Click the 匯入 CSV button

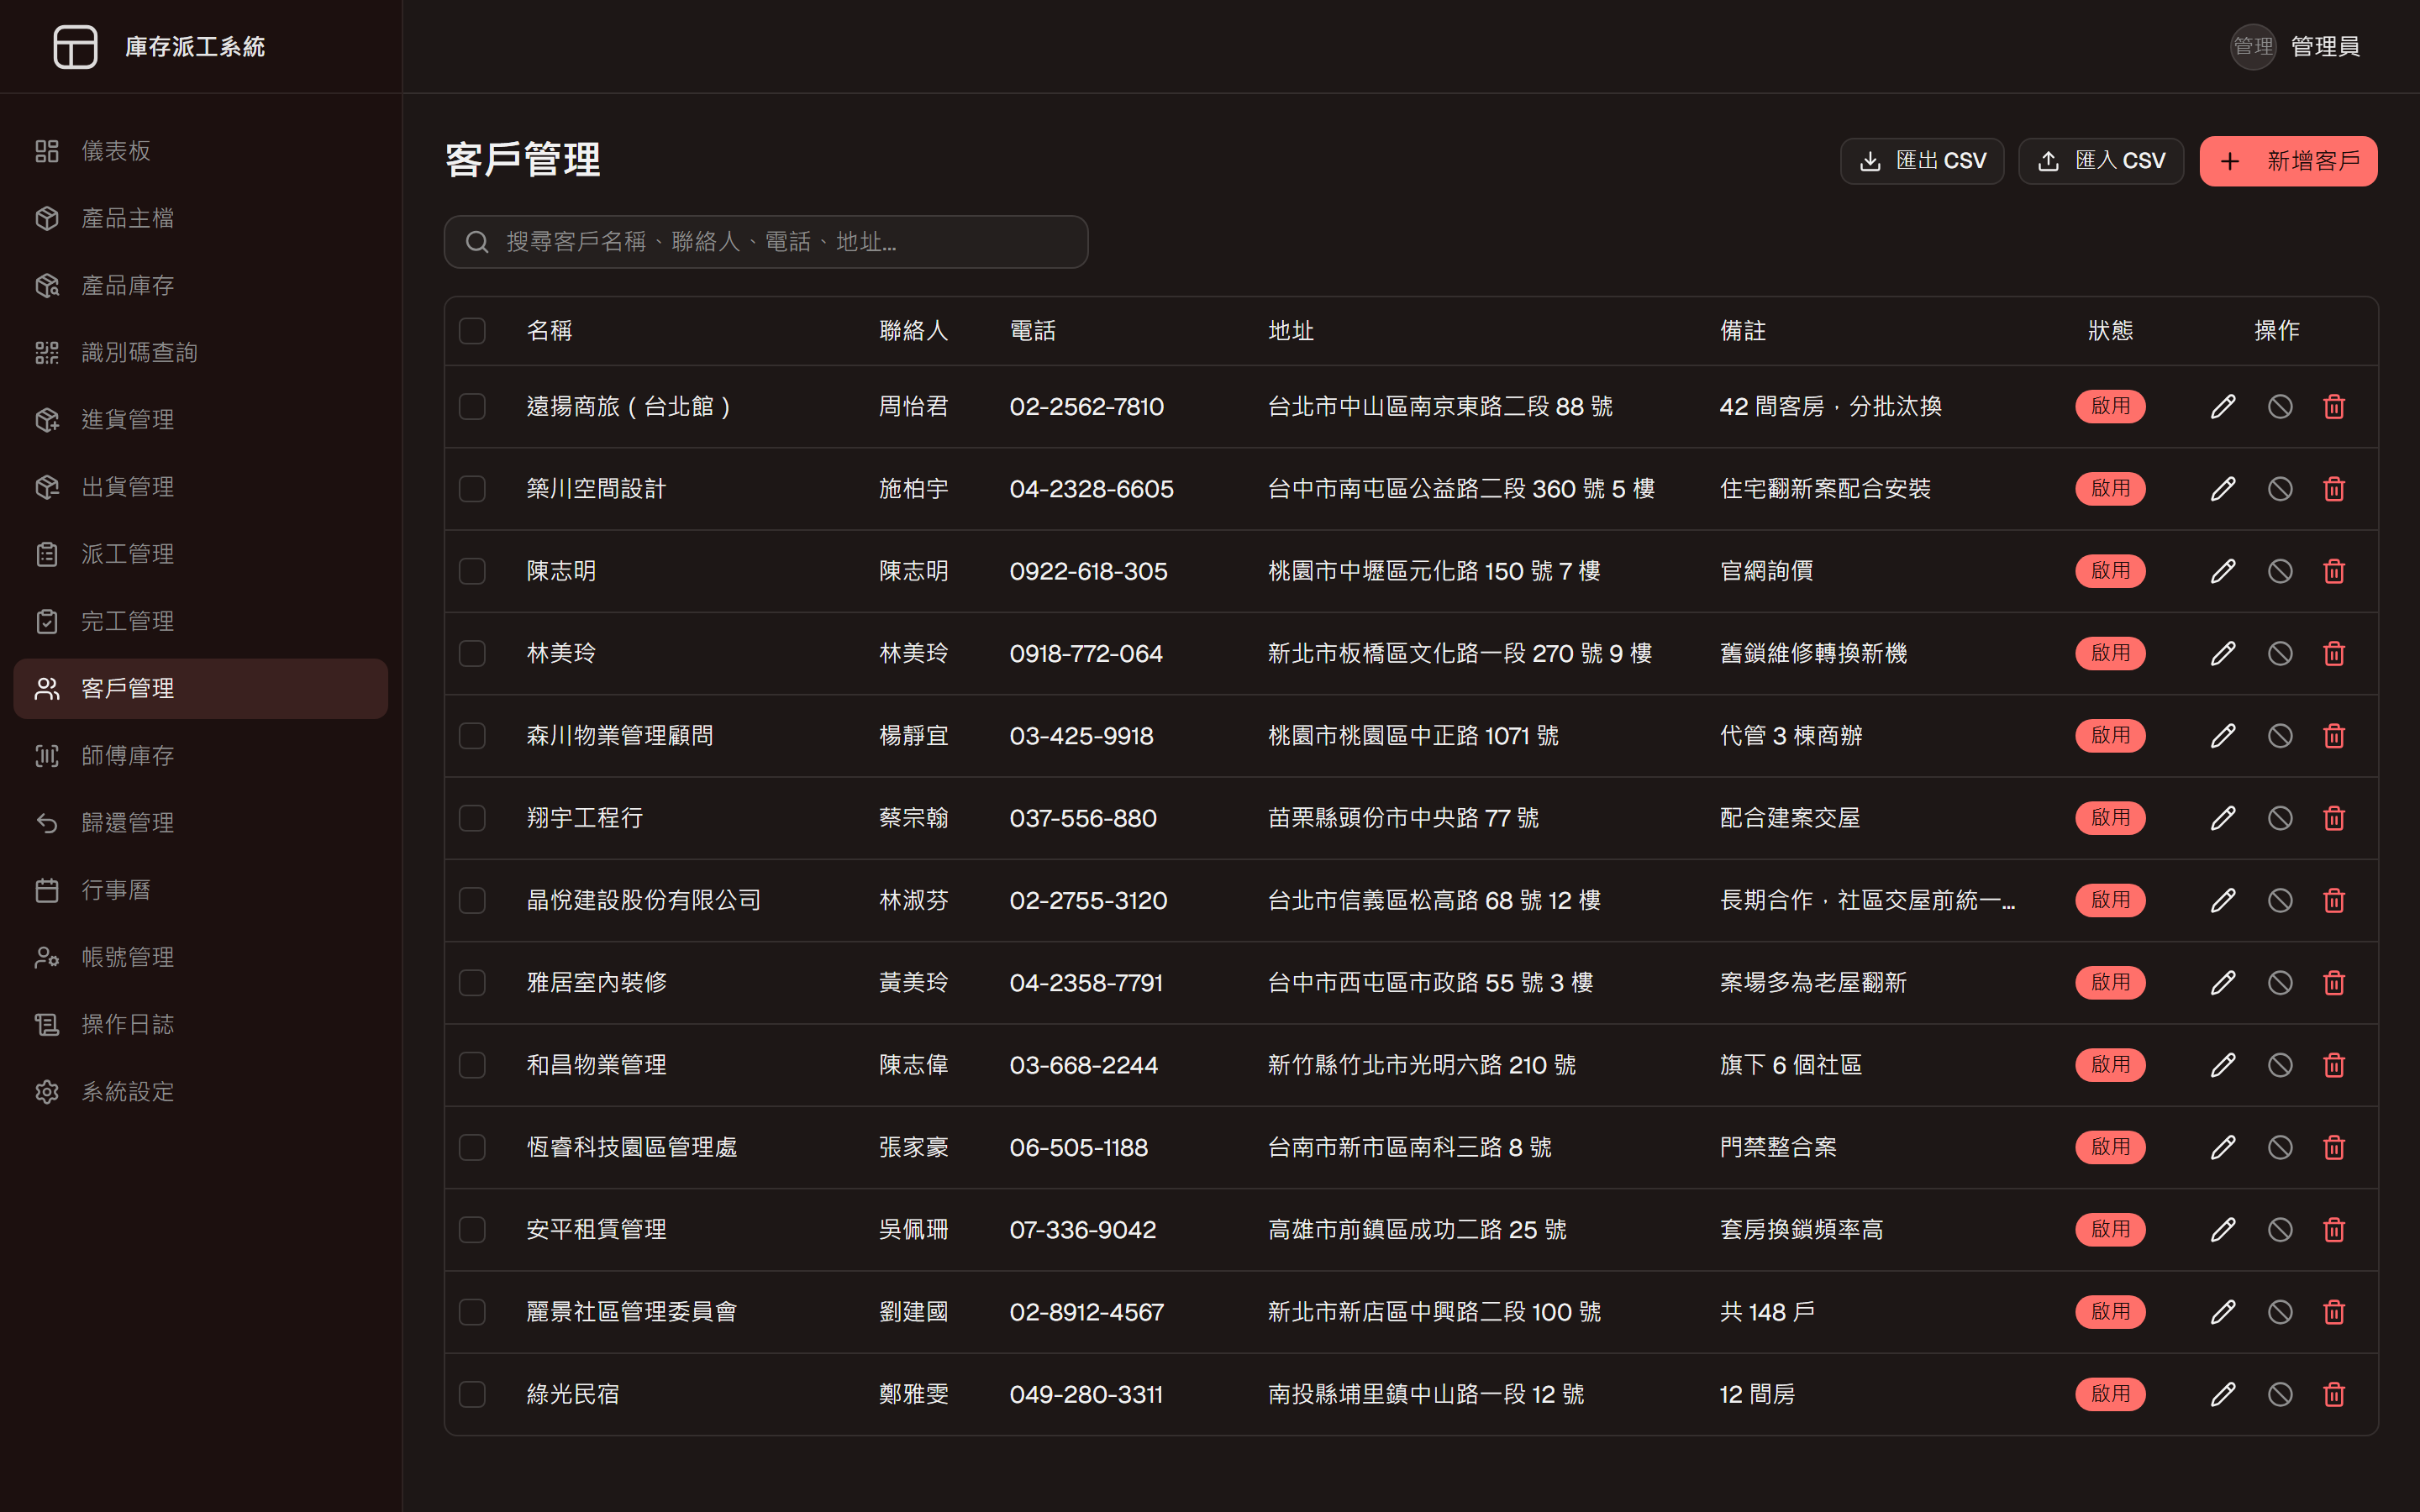point(2100,161)
